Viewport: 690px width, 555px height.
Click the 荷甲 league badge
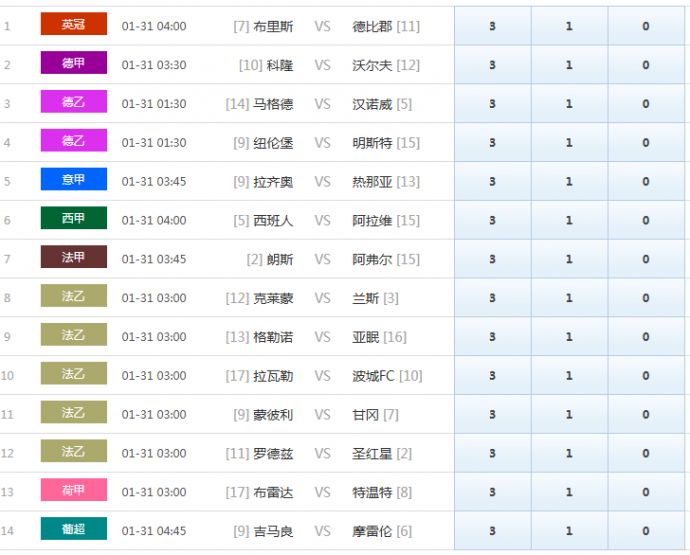click(x=73, y=490)
